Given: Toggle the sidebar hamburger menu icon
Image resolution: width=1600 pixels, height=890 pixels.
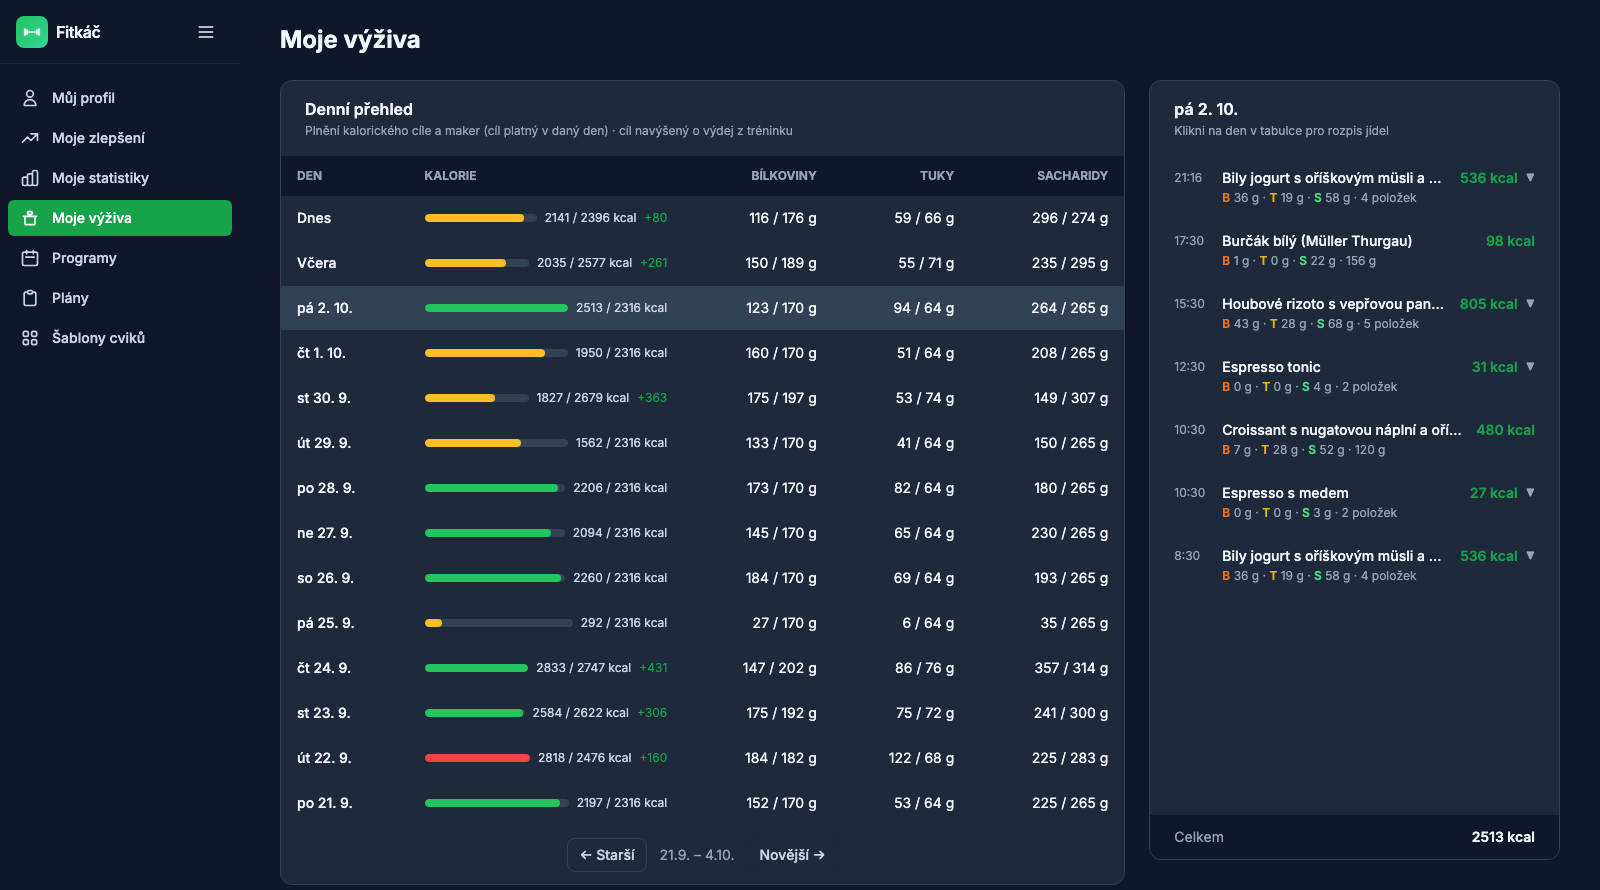Looking at the screenshot, I should [206, 32].
